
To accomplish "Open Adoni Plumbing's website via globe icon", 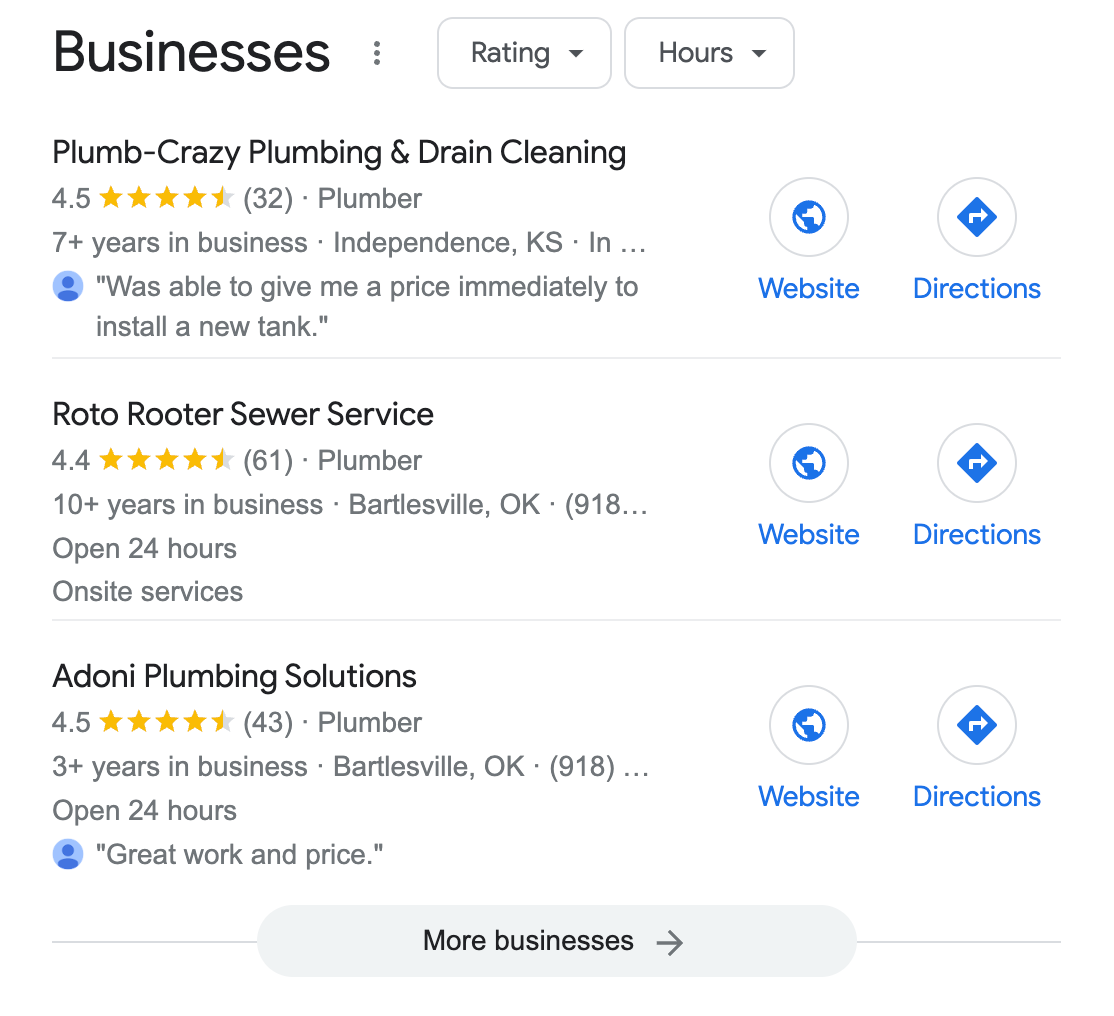I will [808, 725].
